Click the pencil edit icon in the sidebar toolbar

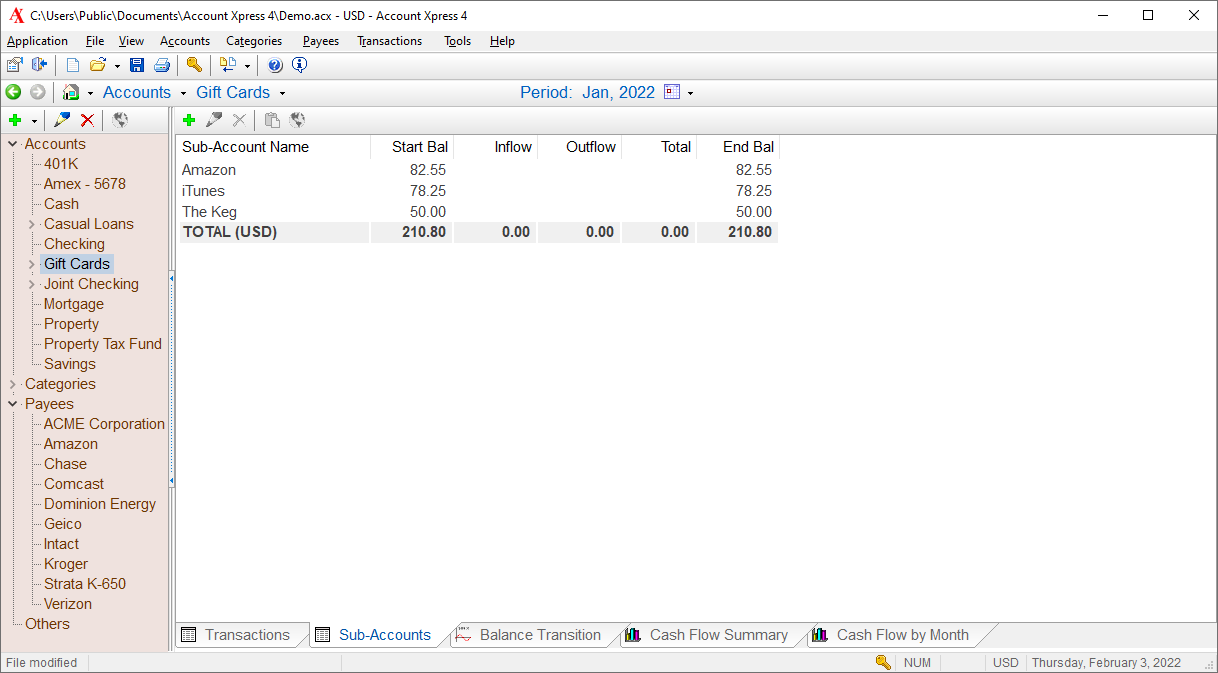click(x=62, y=120)
